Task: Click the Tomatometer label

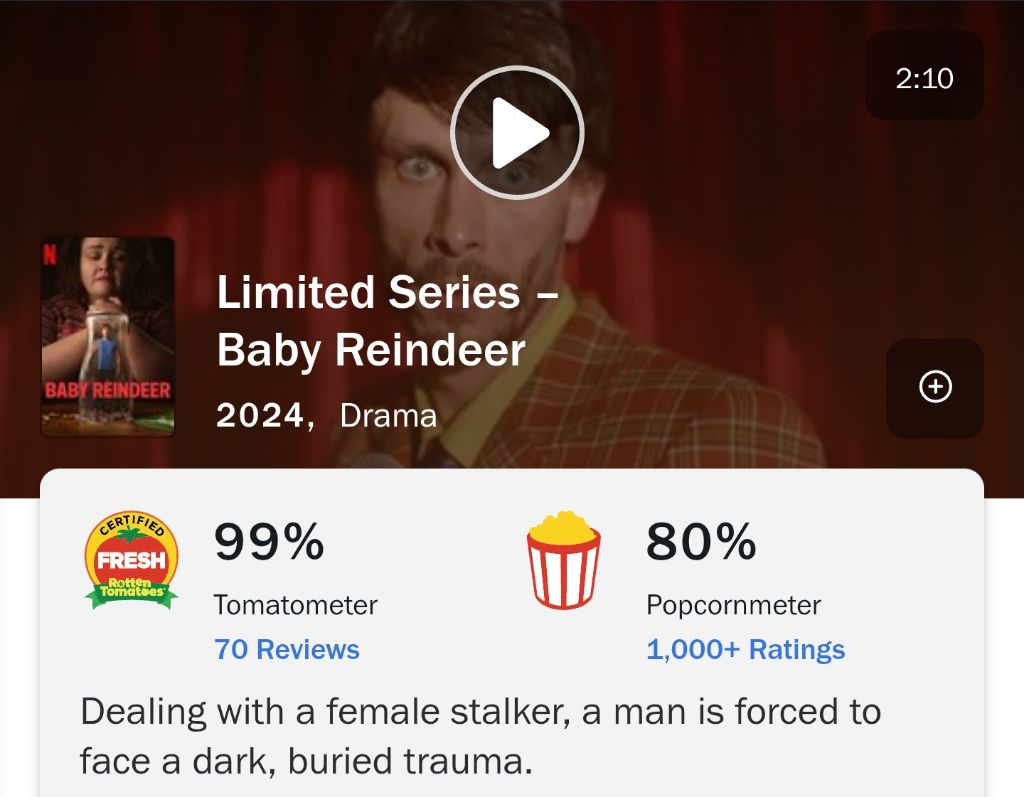Action: (295, 605)
